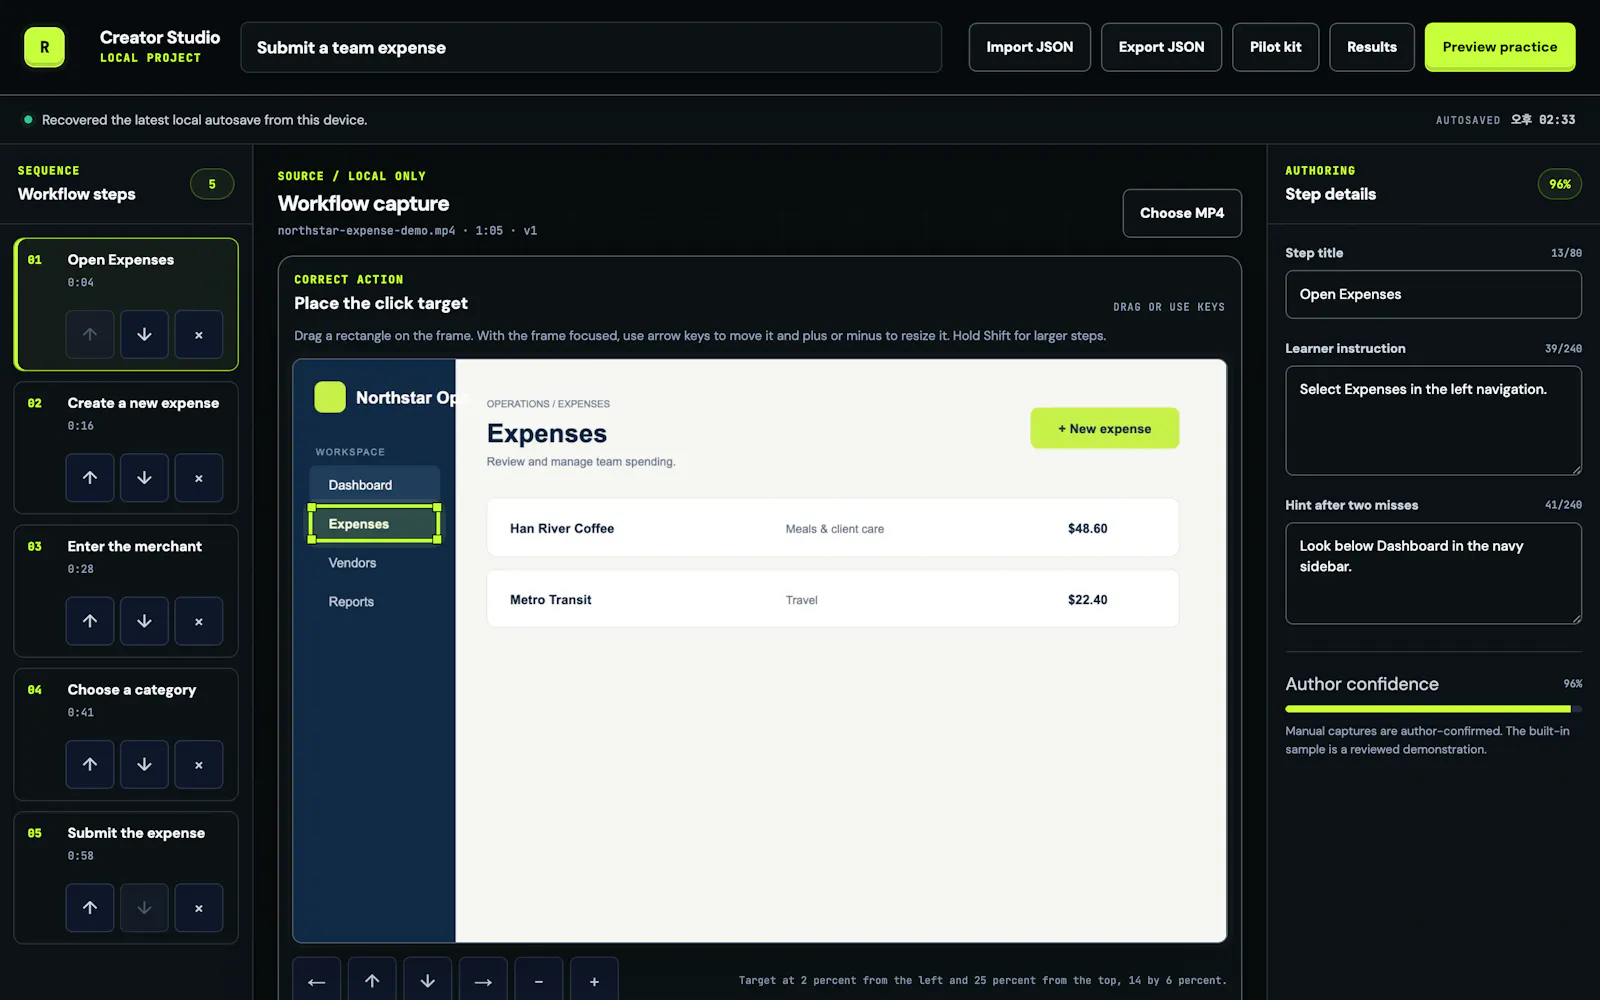Choose an MP4 source file
Viewport: 1600px width, 1000px height.
[1182, 213]
